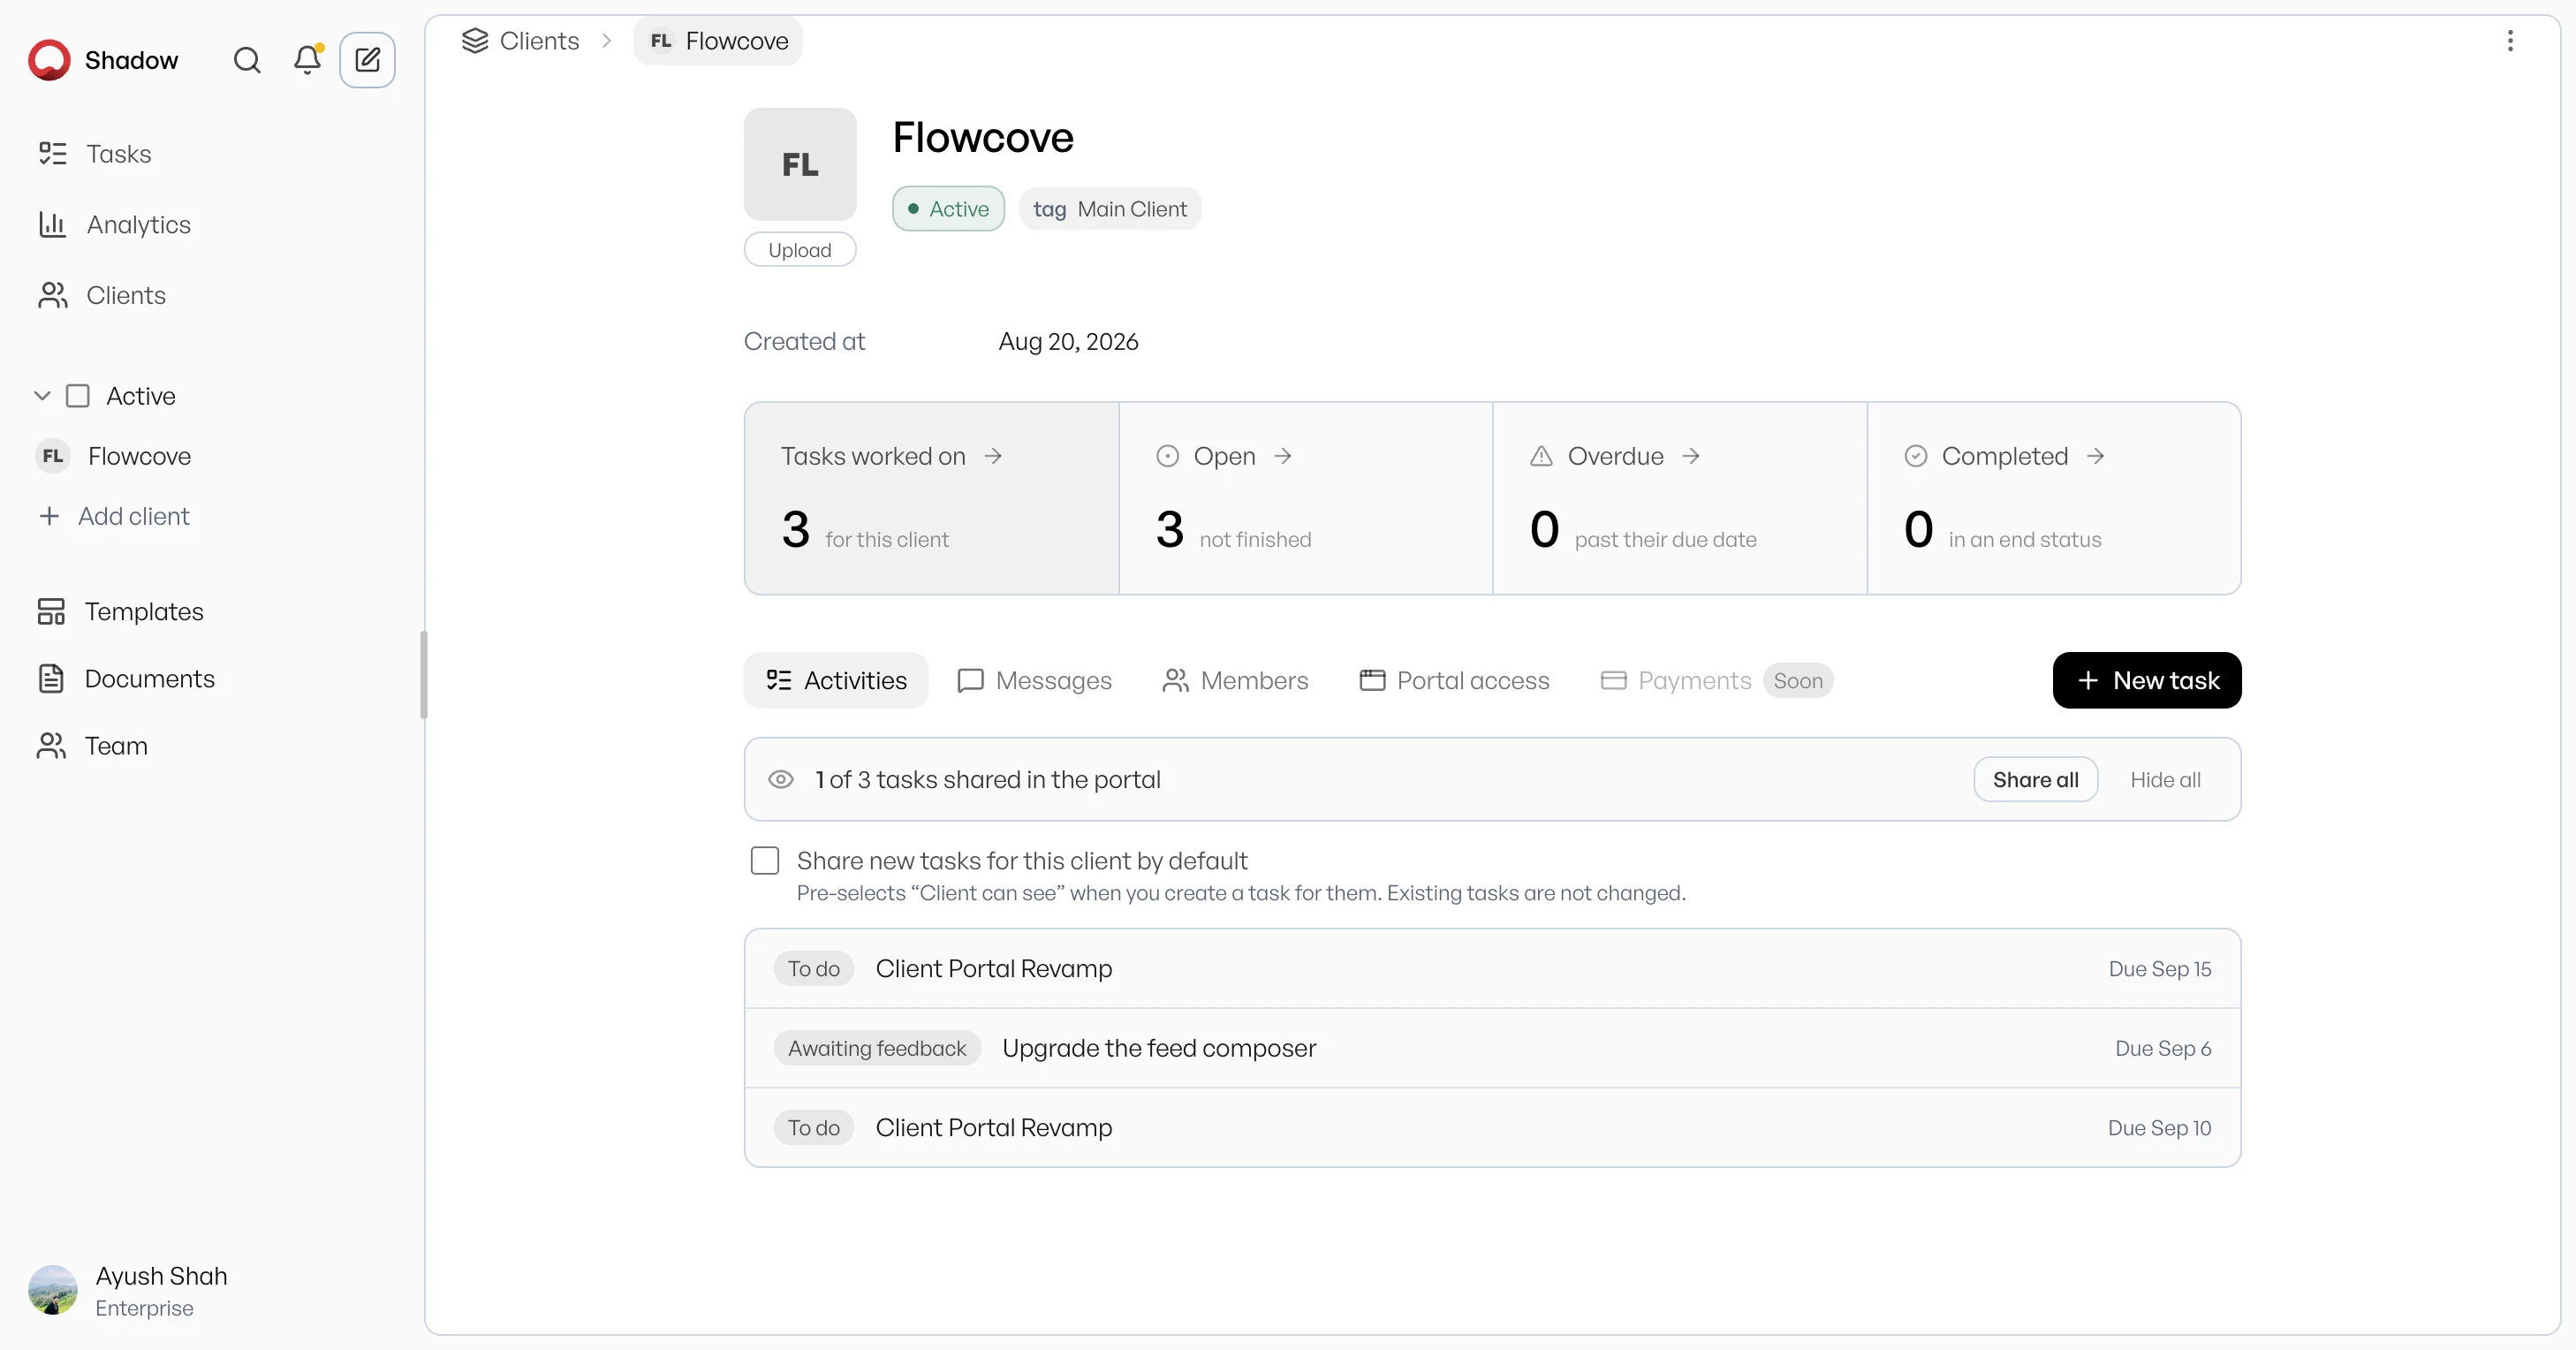Open Tasks worked on arrow
Viewport: 2576px width, 1350px height.
pyautogui.click(x=993, y=456)
